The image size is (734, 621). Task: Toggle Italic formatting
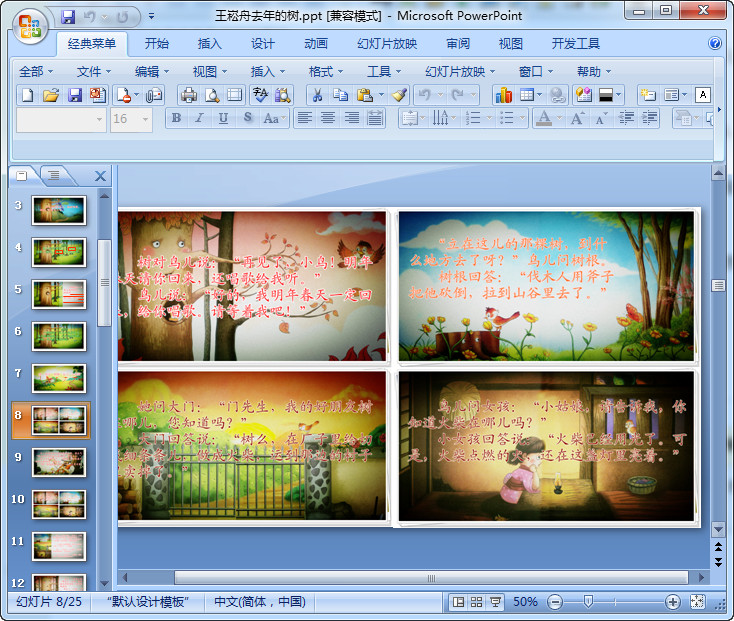pyautogui.click(x=200, y=118)
